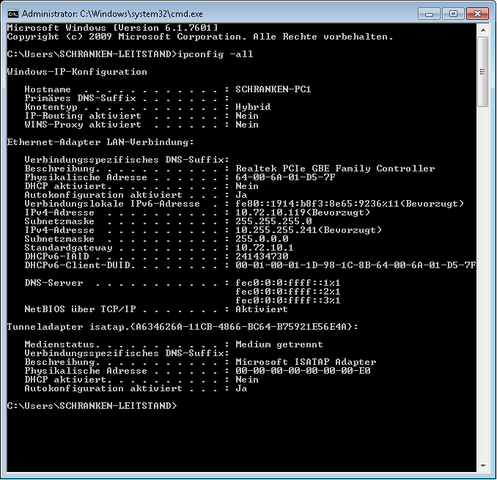This screenshot has width=497, height=480.
Task: Click the physical address 64-00-6A-01-D5-7F
Action: 285,177
